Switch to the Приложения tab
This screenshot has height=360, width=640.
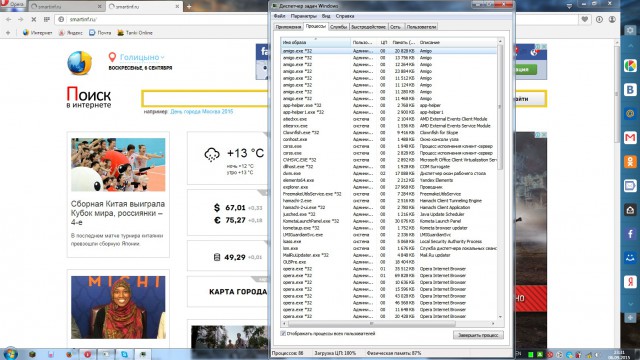(x=288, y=27)
